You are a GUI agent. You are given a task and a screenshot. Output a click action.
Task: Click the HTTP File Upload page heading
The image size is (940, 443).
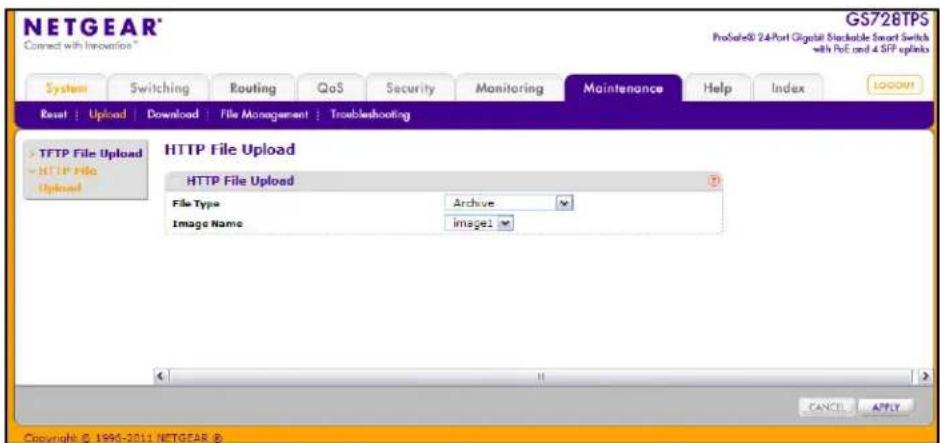coord(230,150)
